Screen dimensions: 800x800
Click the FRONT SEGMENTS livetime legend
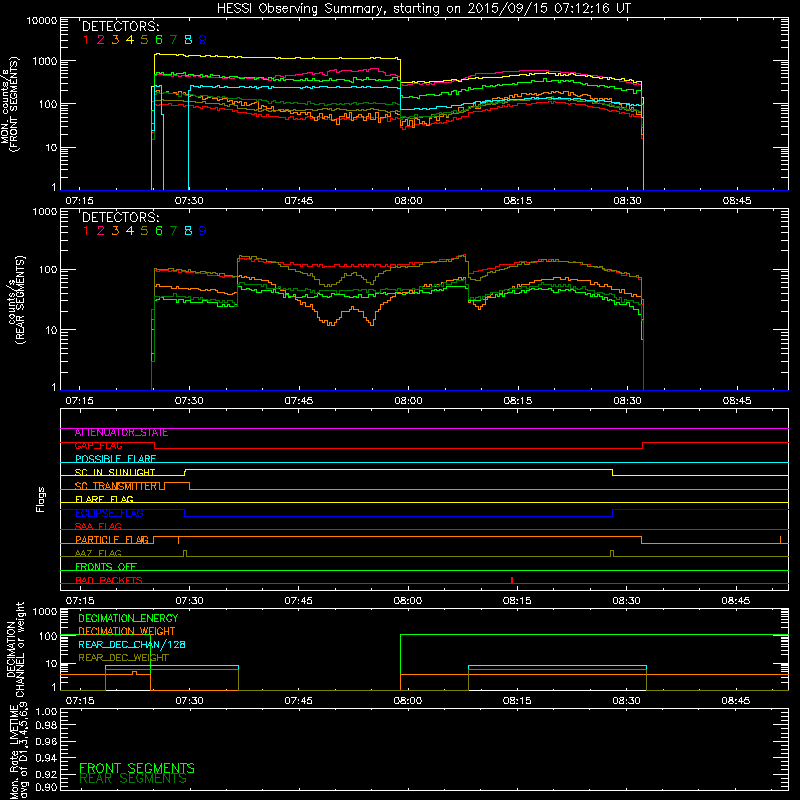(x=137, y=768)
